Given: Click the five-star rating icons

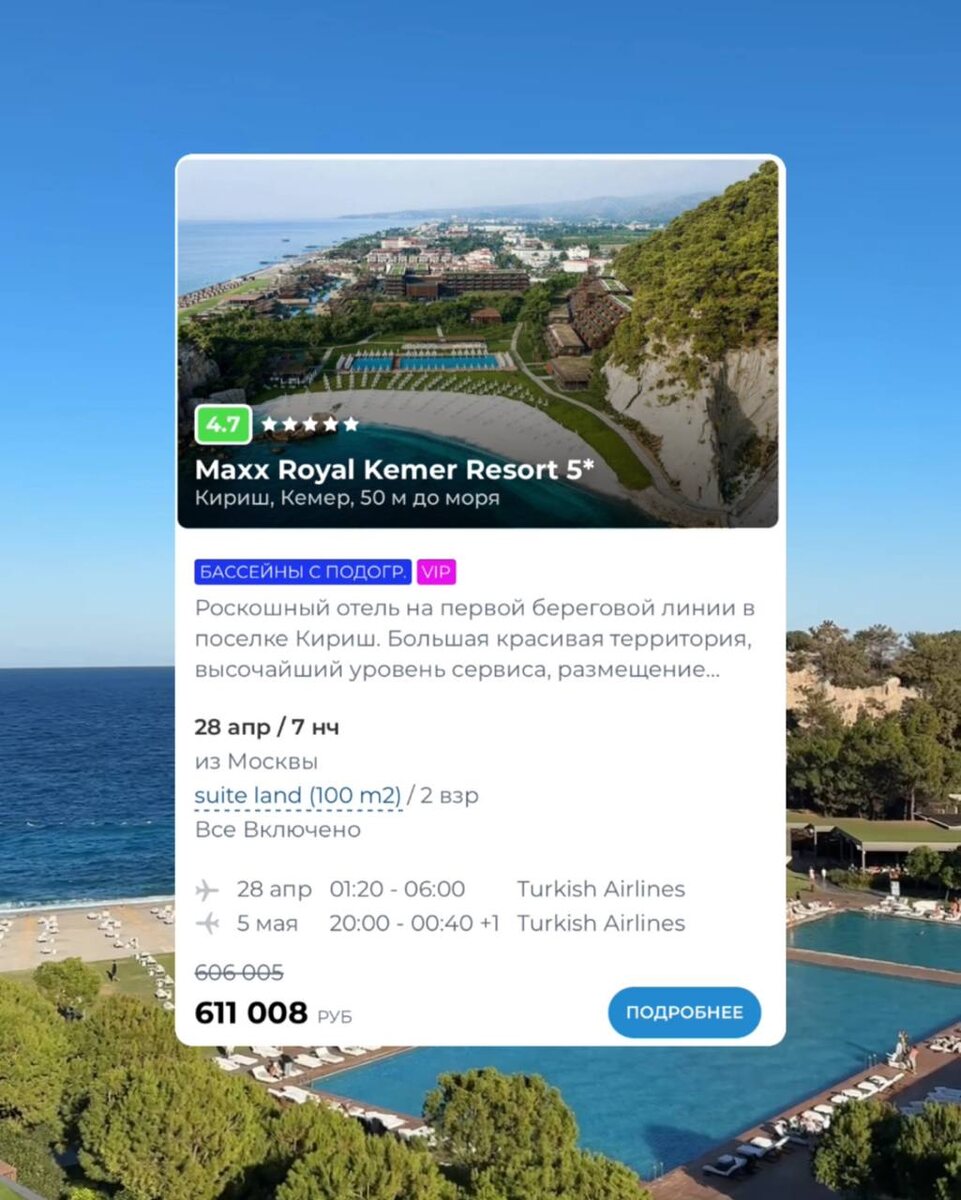Looking at the screenshot, I should click(310, 424).
